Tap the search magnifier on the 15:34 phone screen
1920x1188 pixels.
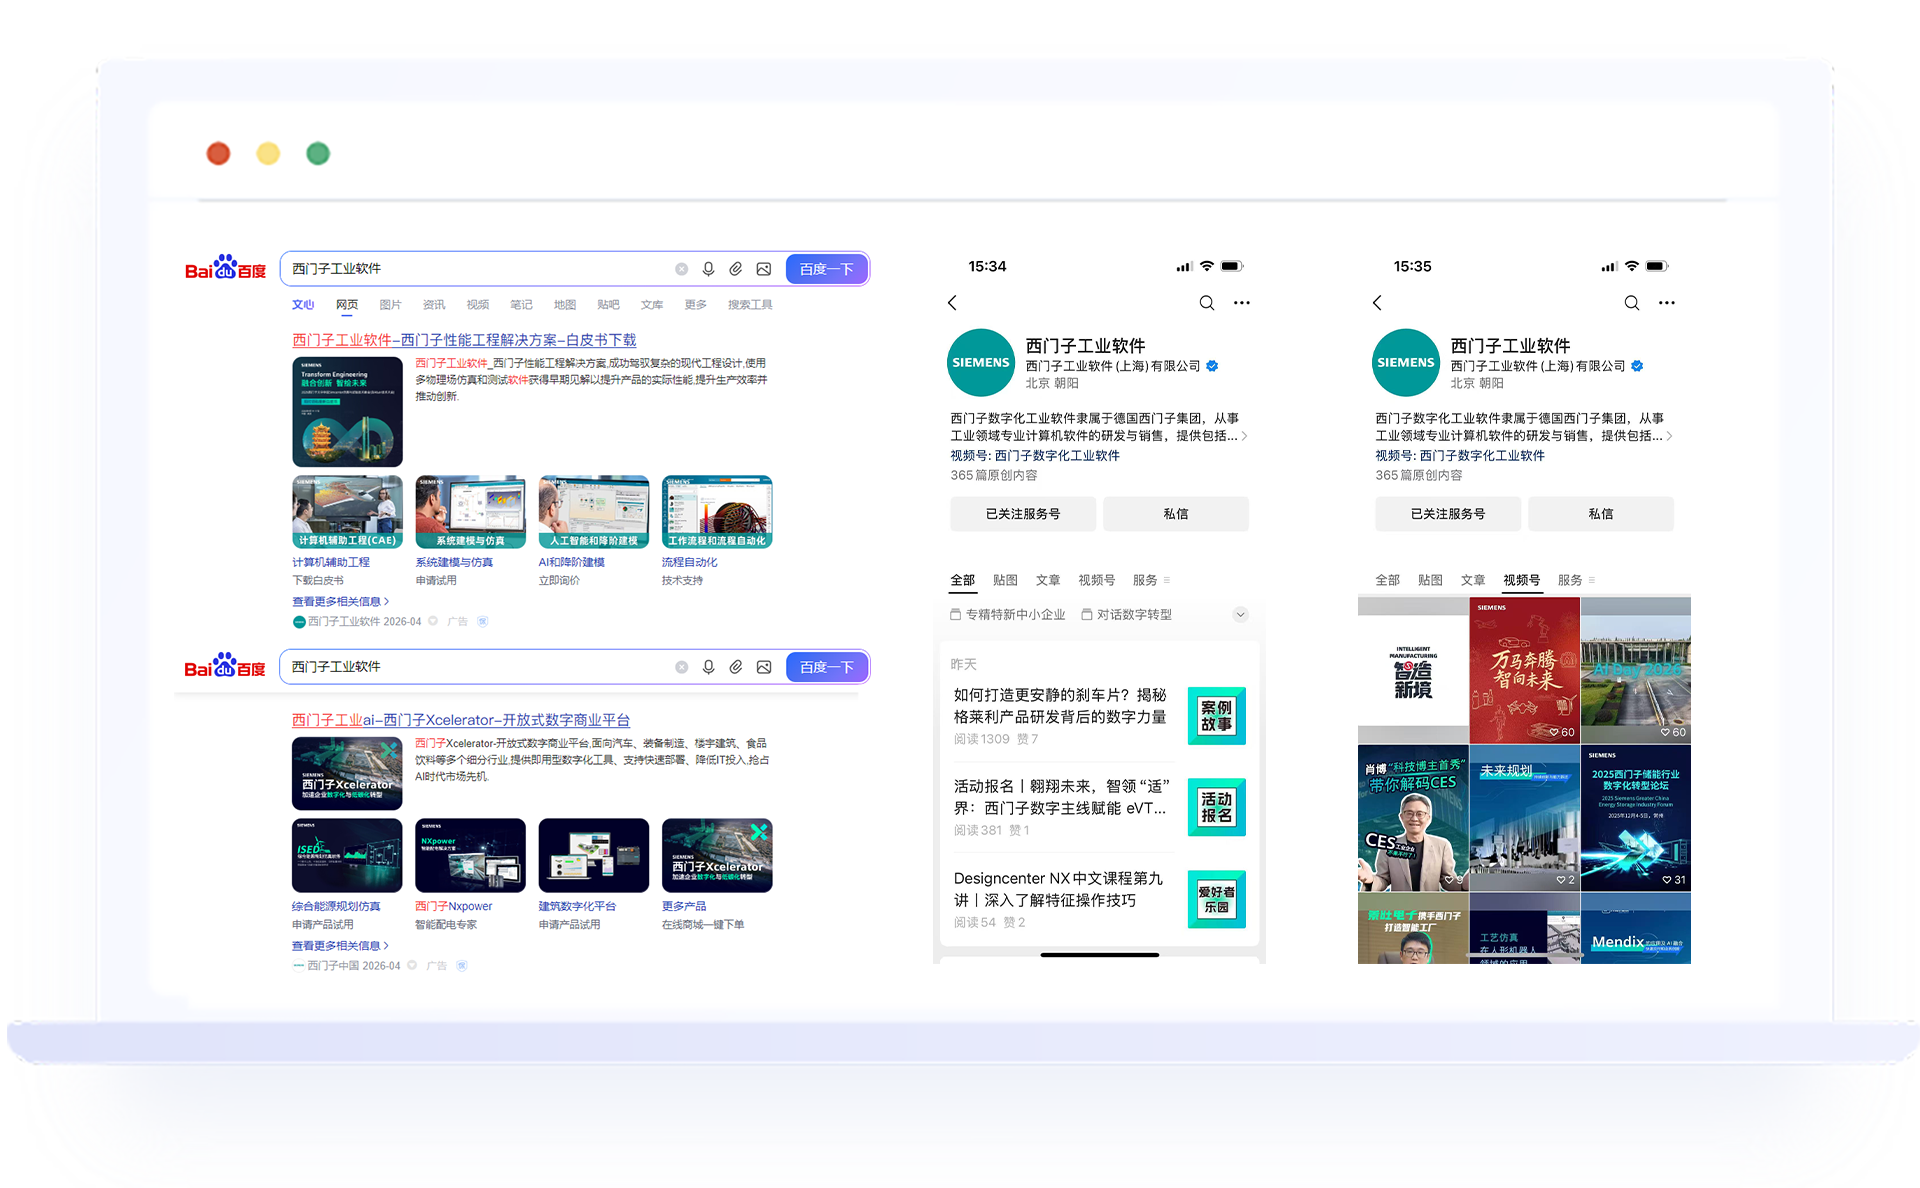[1207, 303]
